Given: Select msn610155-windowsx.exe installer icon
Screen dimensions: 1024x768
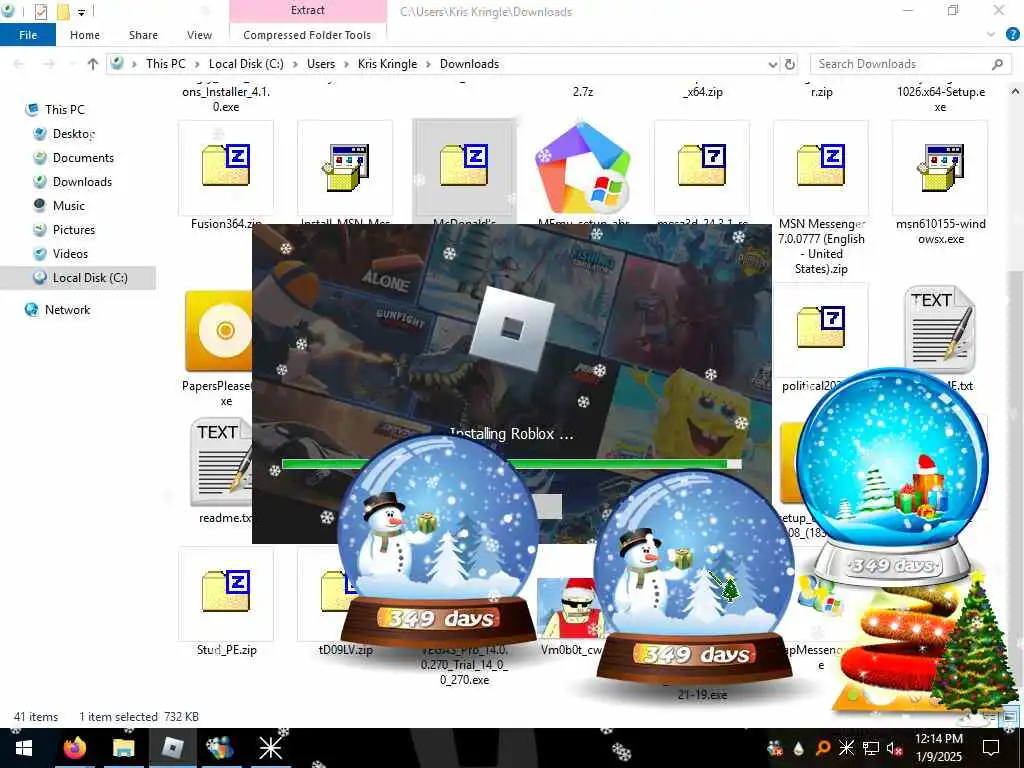Looking at the screenshot, I should (940, 168).
